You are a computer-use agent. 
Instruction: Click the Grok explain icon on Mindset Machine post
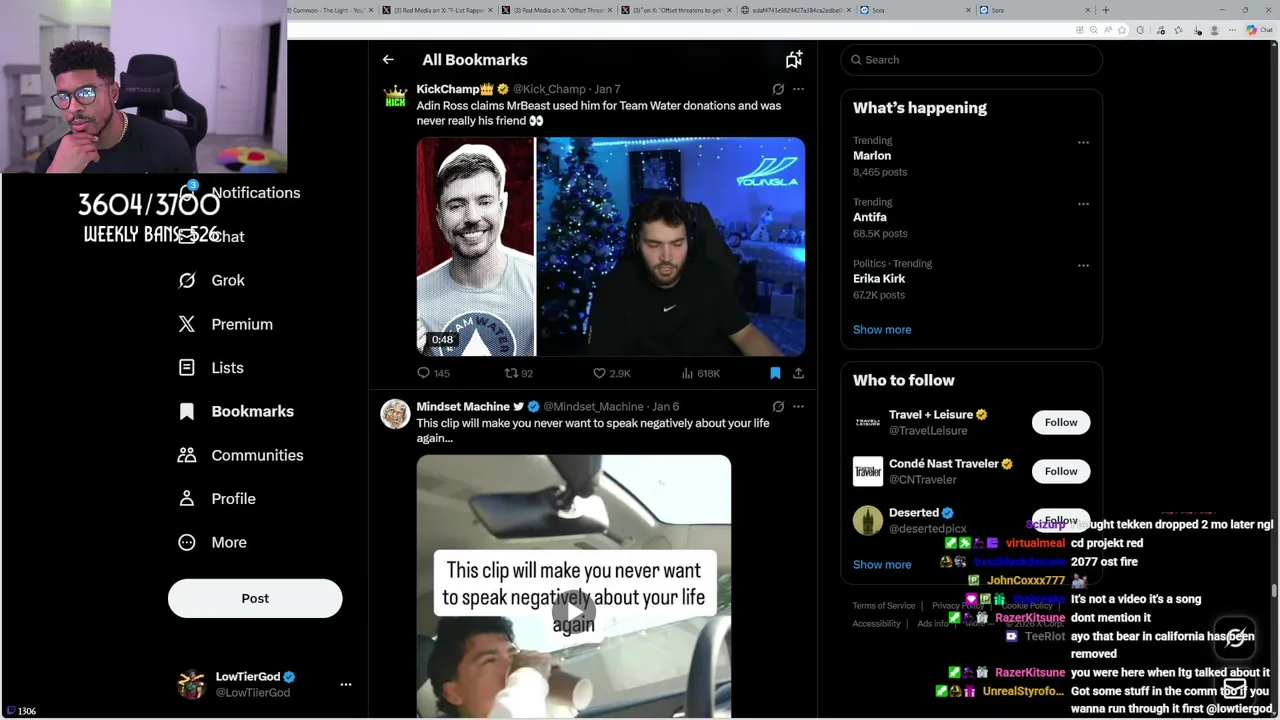coord(778,407)
